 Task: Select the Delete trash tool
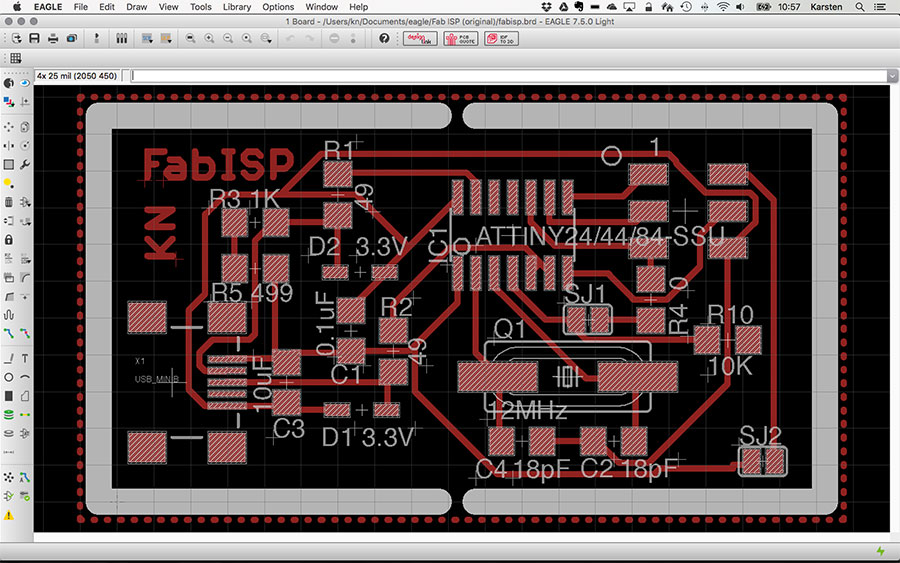click(9, 202)
